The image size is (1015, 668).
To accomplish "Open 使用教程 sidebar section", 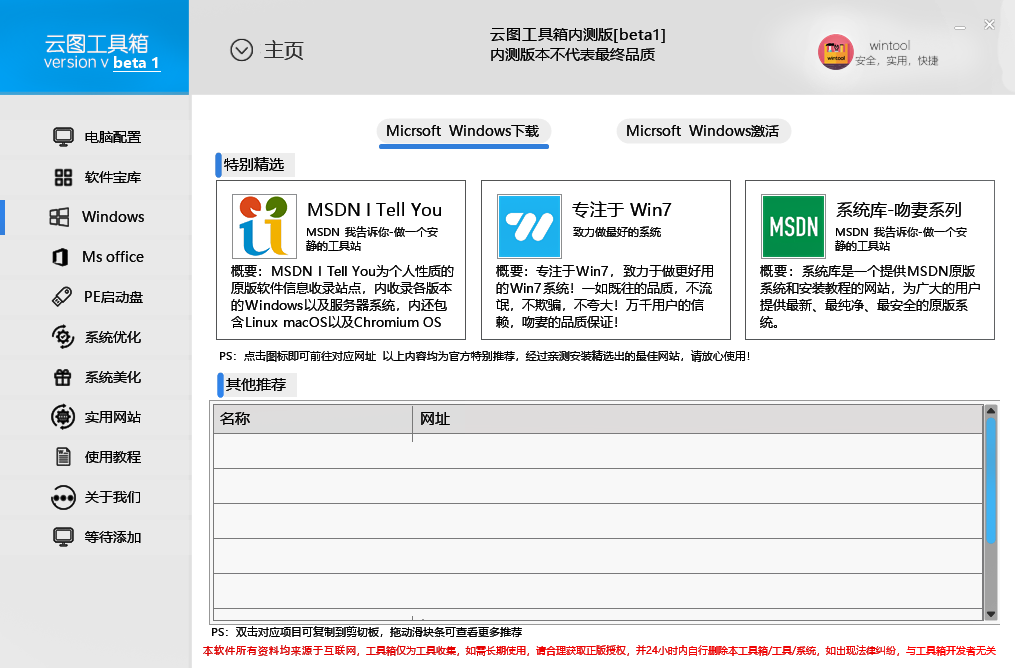I will (96, 457).
